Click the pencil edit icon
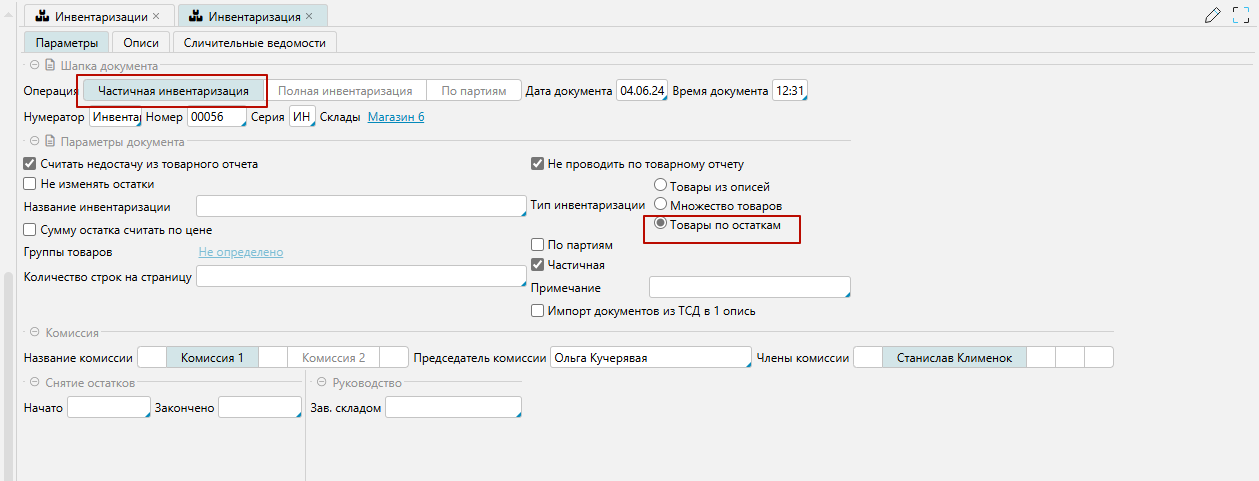The image size is (1259, 481). tap(1213, 15)
